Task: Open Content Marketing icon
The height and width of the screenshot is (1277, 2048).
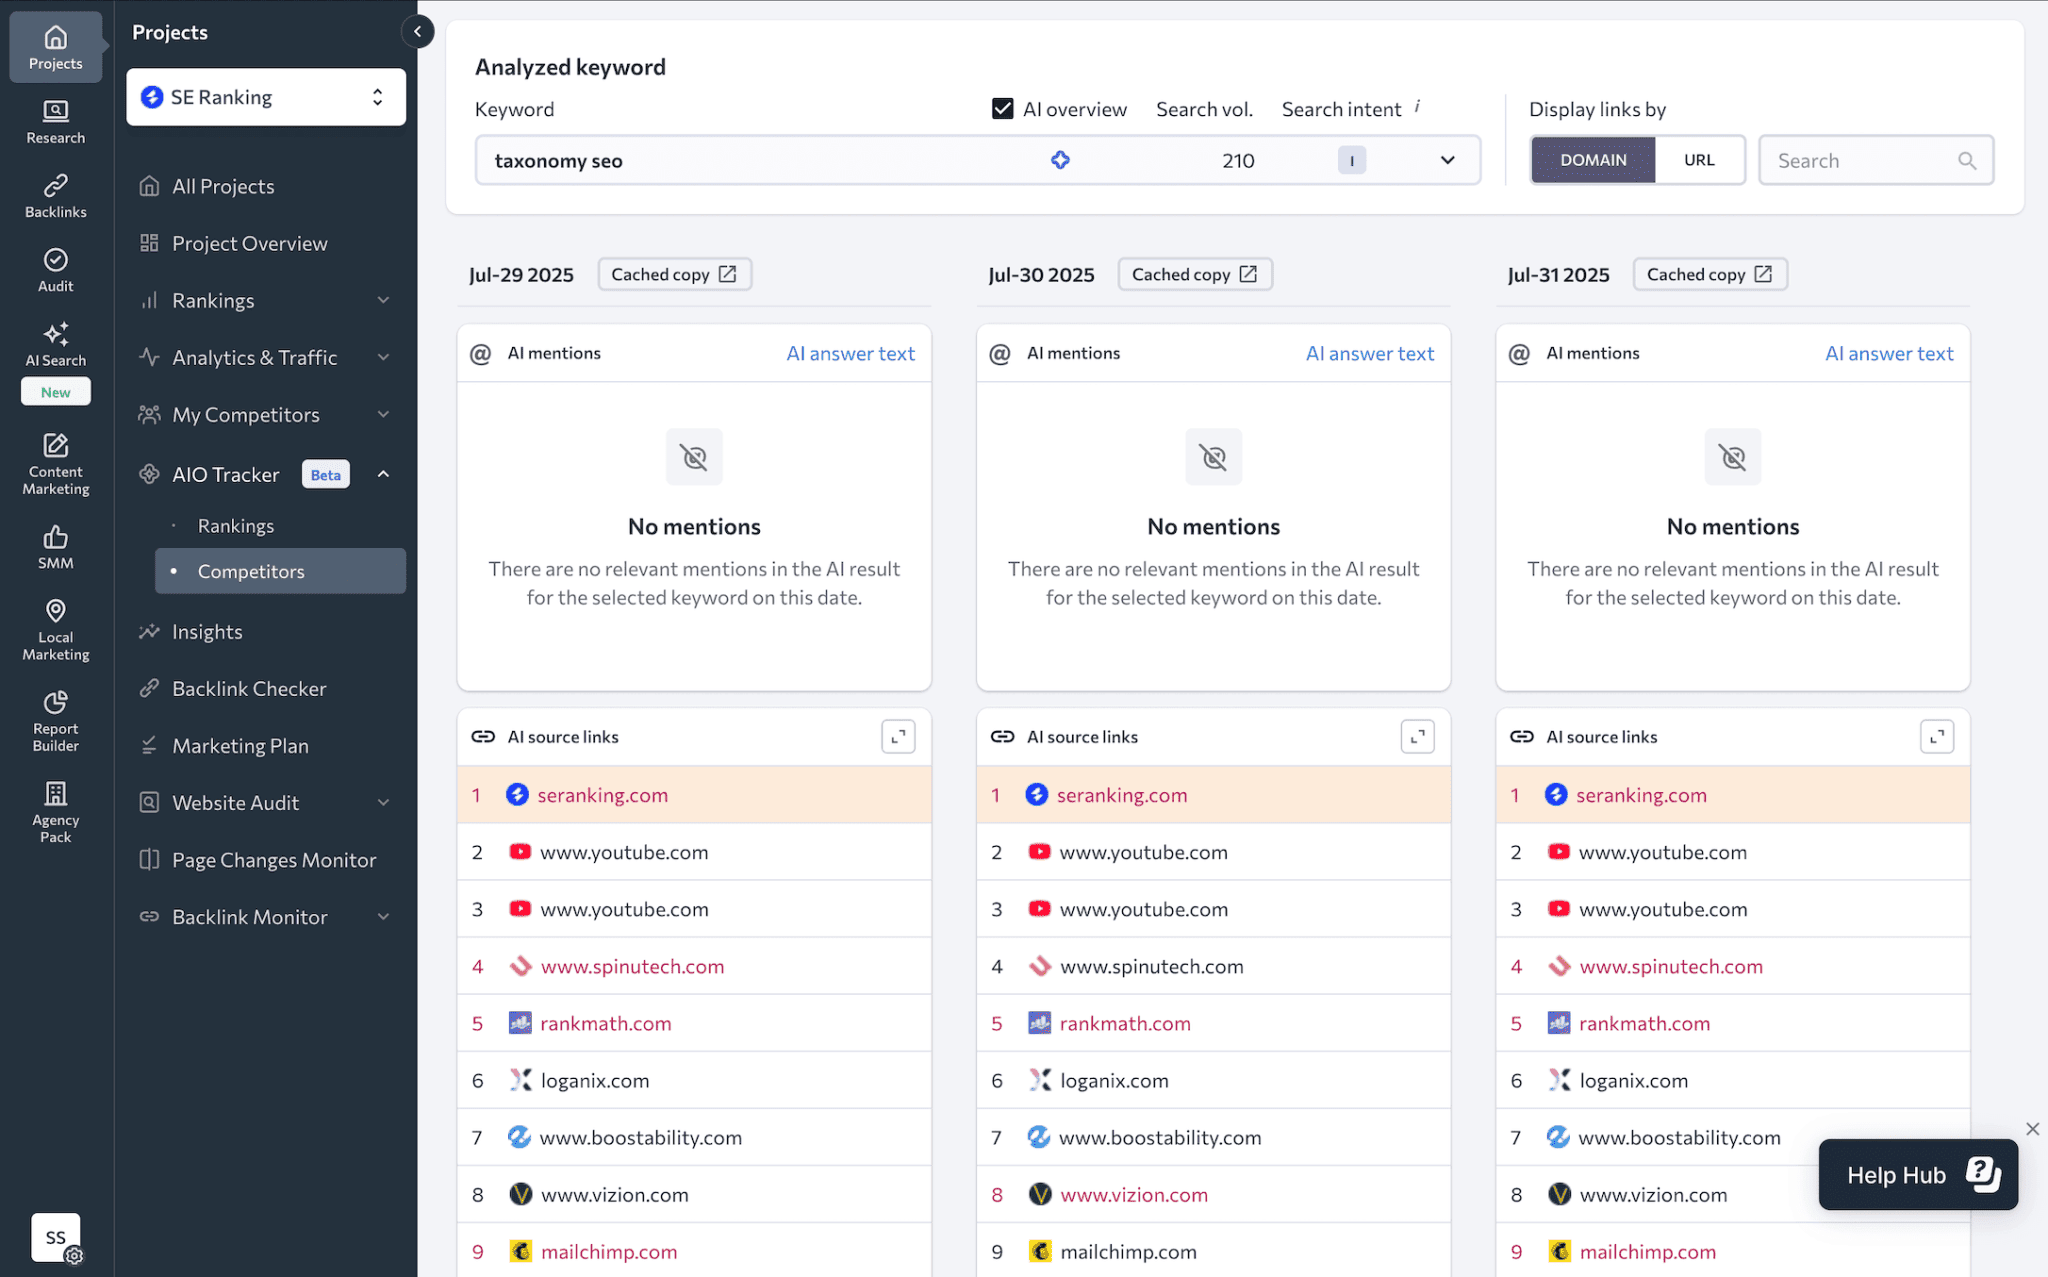Action: [56, 463]
